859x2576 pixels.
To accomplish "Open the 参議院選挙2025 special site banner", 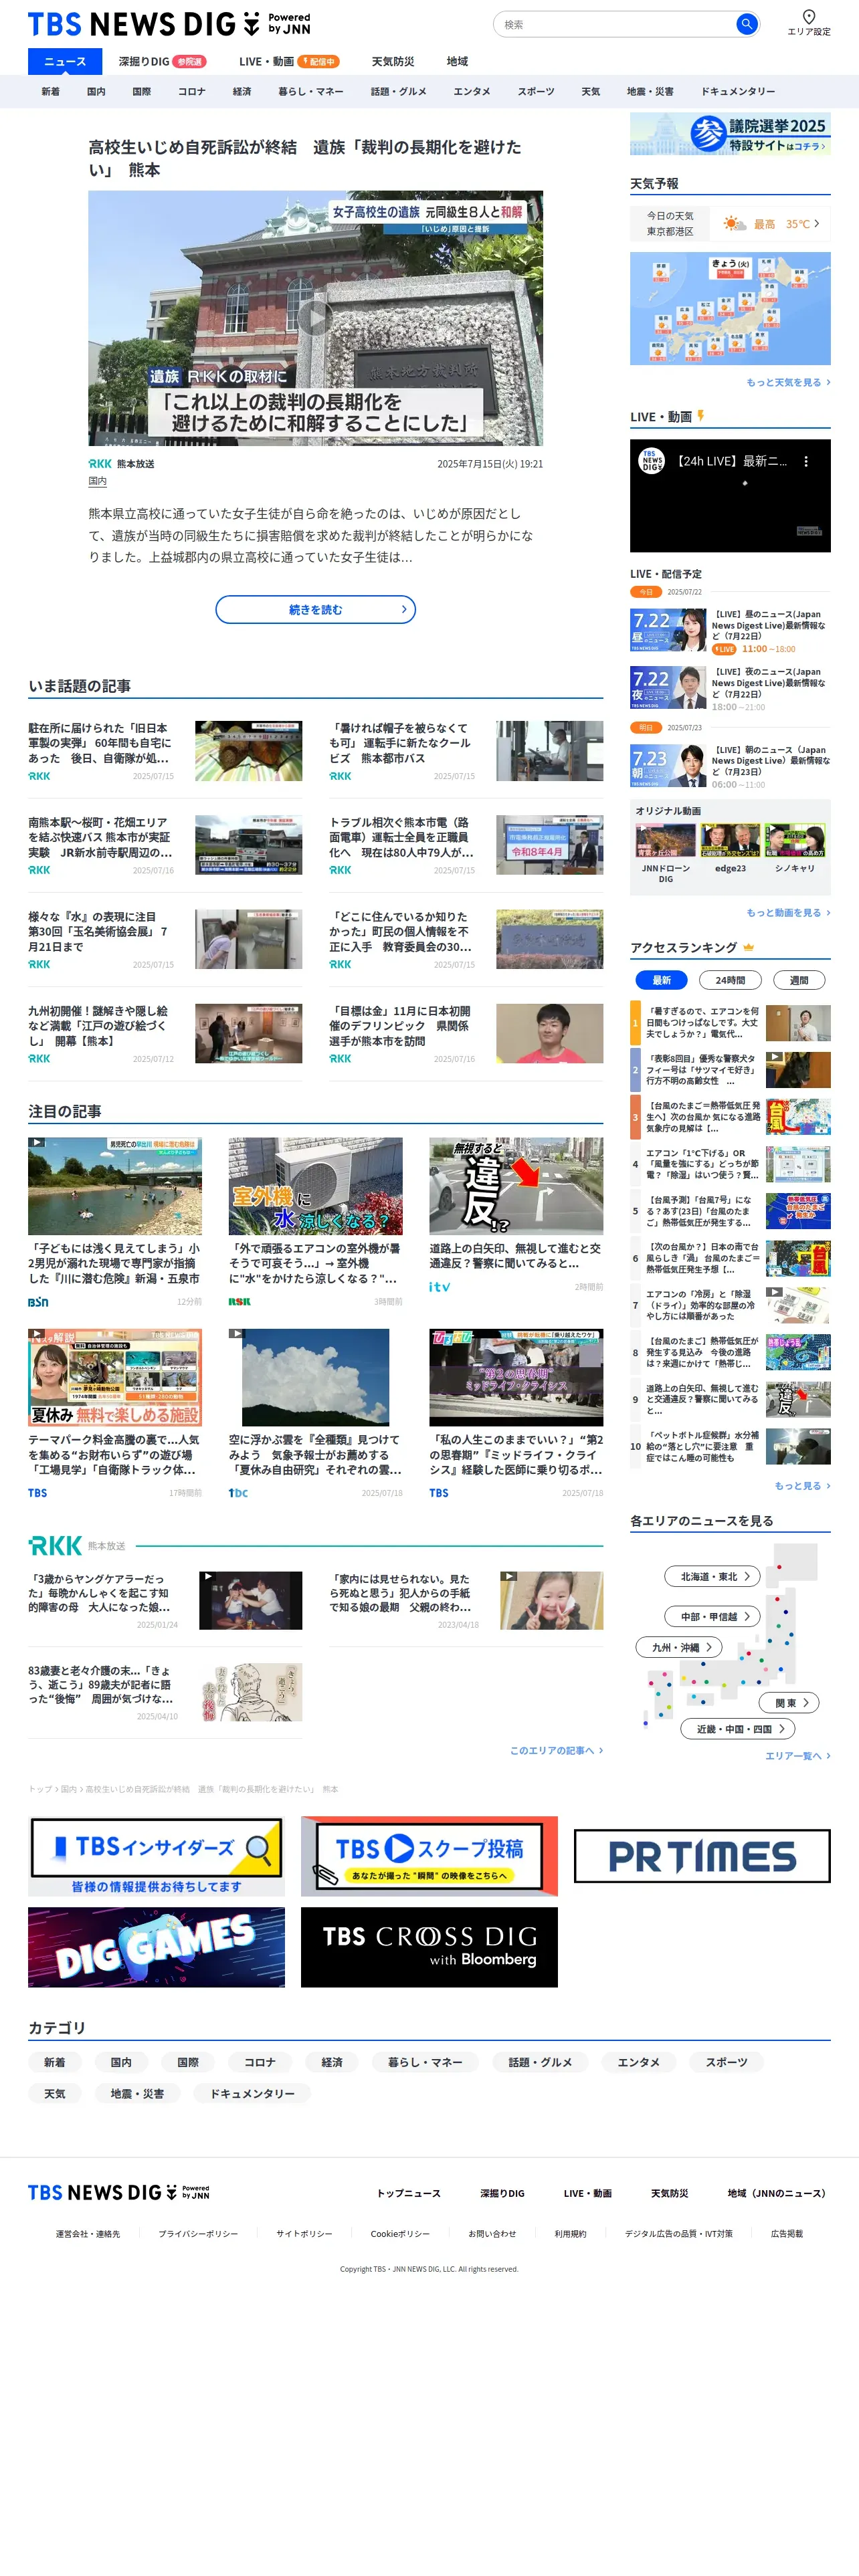I will (x=730, y=134).
